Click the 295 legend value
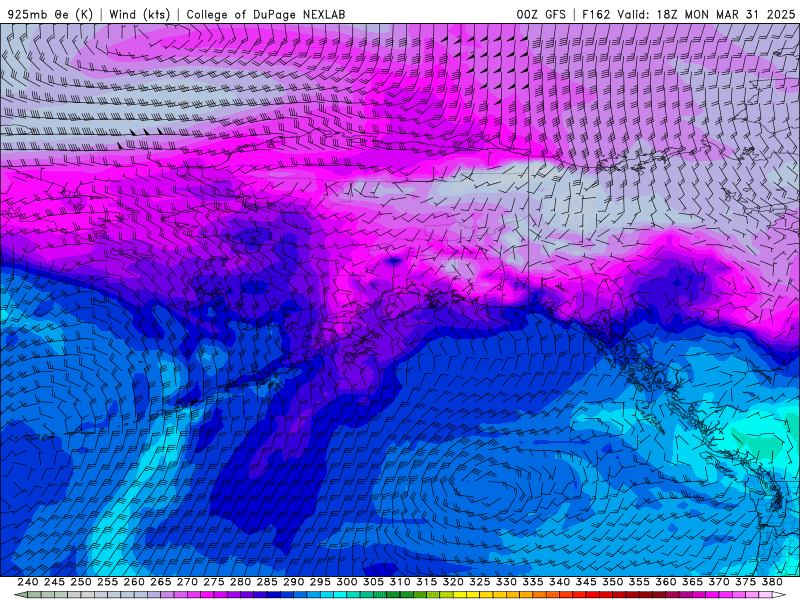 320,582
